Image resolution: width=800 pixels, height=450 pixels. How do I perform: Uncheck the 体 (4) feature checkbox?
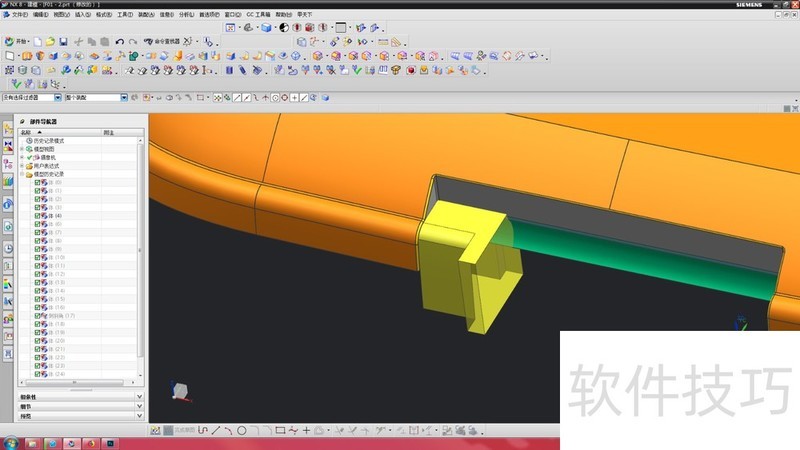tap(37, 216)
